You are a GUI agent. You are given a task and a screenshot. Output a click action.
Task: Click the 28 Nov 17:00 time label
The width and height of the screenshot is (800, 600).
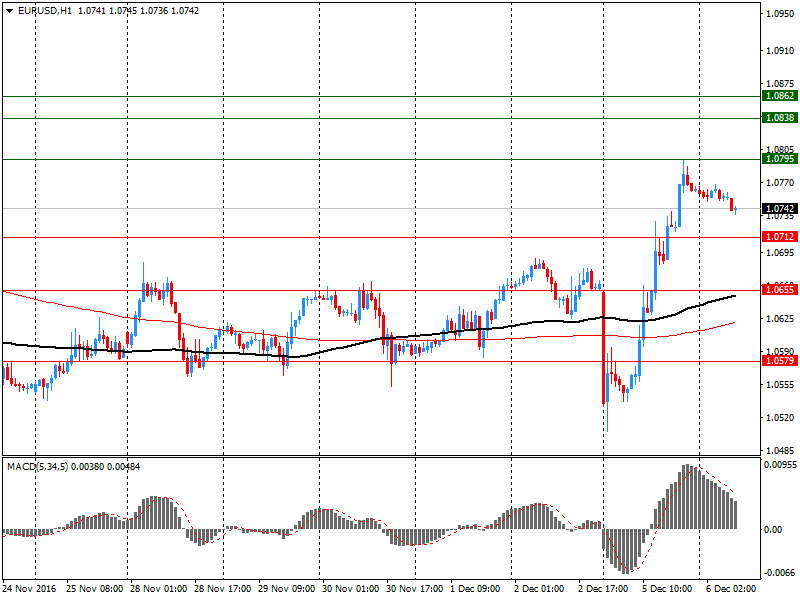(x=222, y=589)
